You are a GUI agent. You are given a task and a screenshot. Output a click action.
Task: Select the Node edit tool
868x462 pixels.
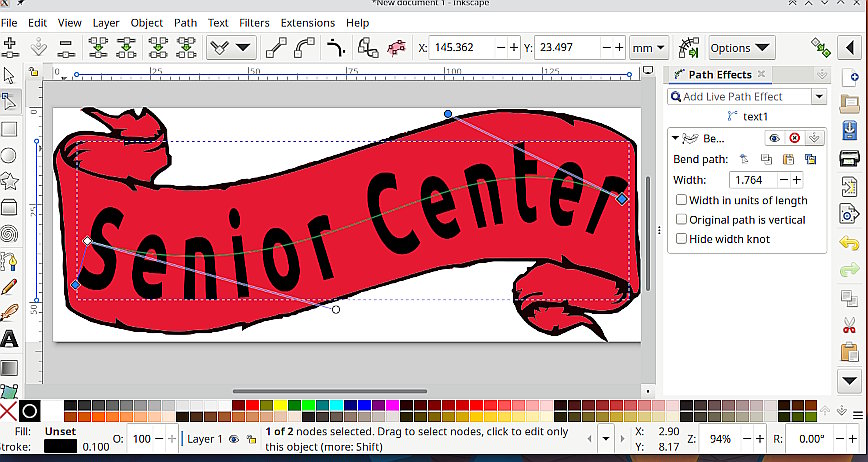[9, 102]
